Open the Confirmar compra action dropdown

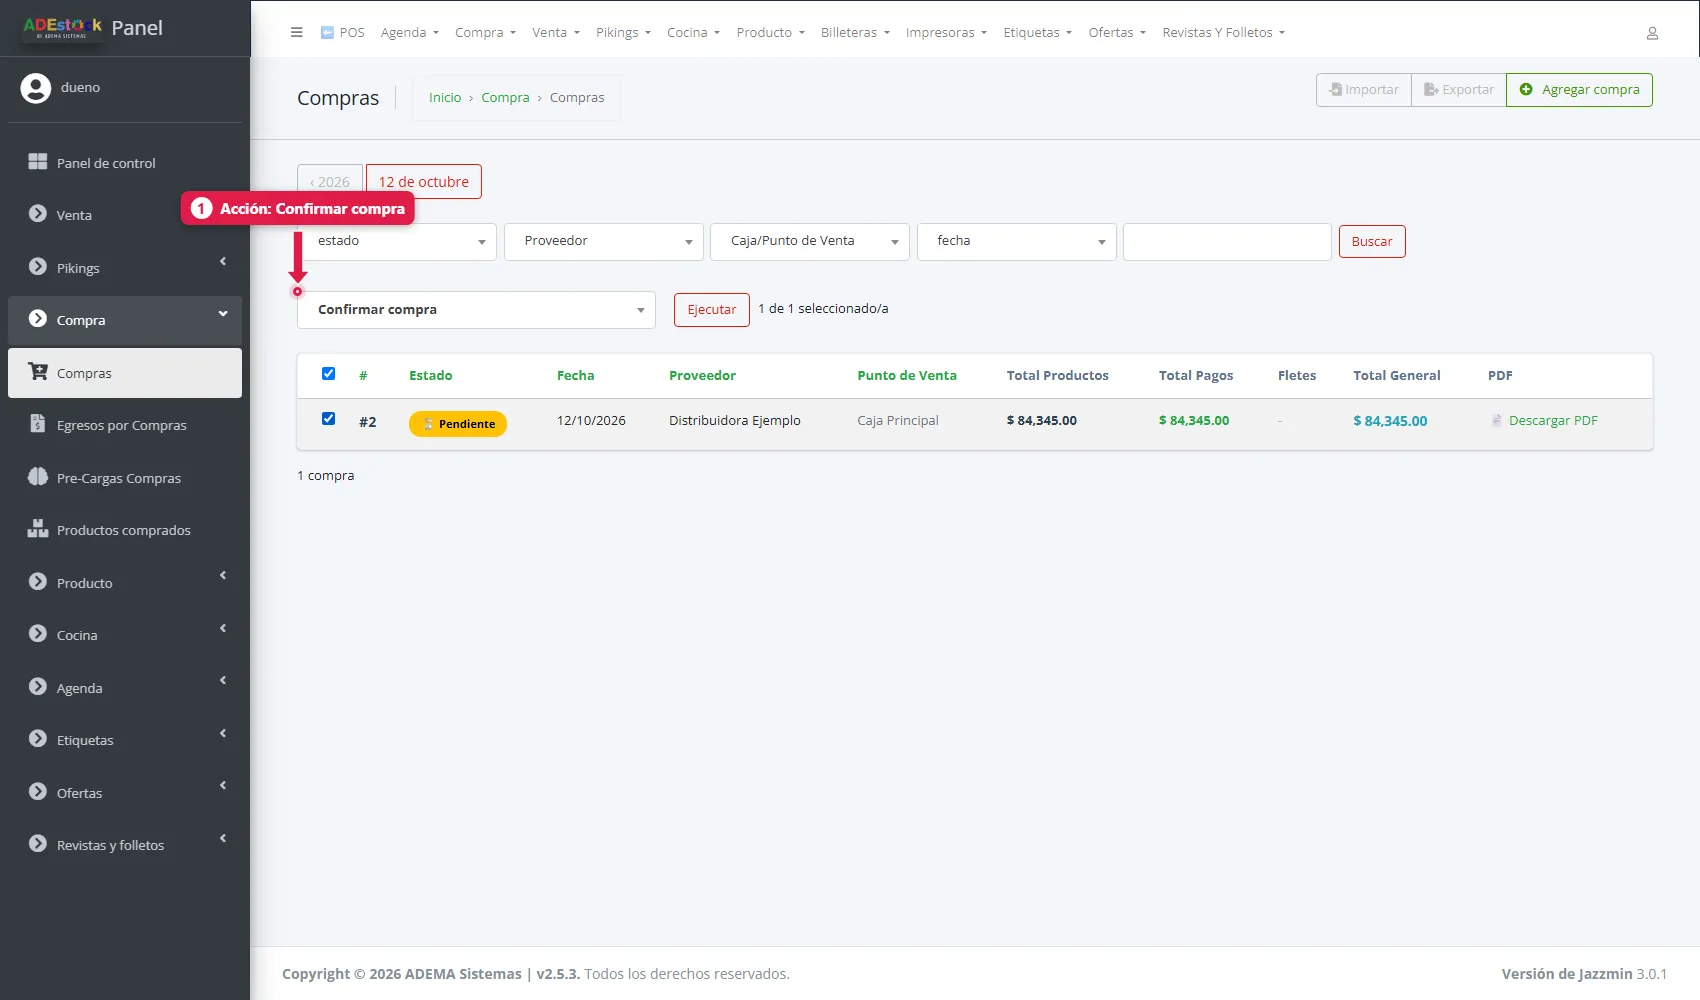(x=476, y=310)
